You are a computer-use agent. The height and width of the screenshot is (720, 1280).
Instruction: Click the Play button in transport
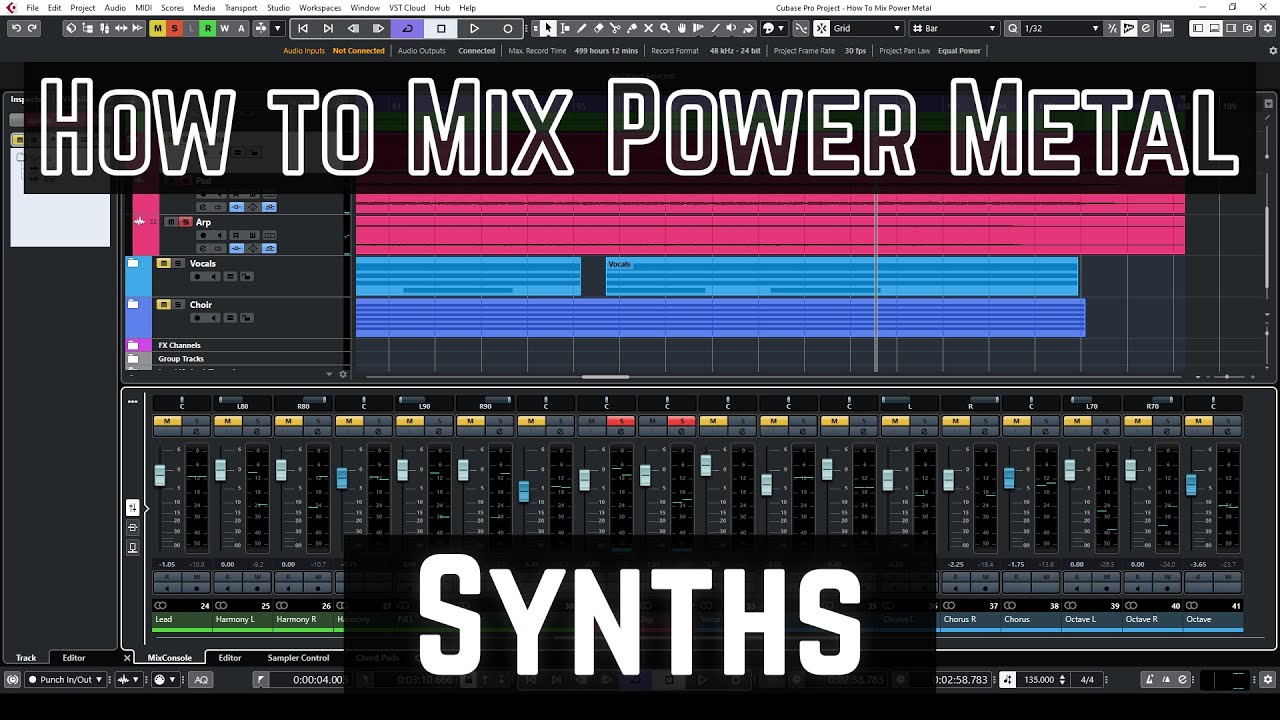[x=474, y=28]
